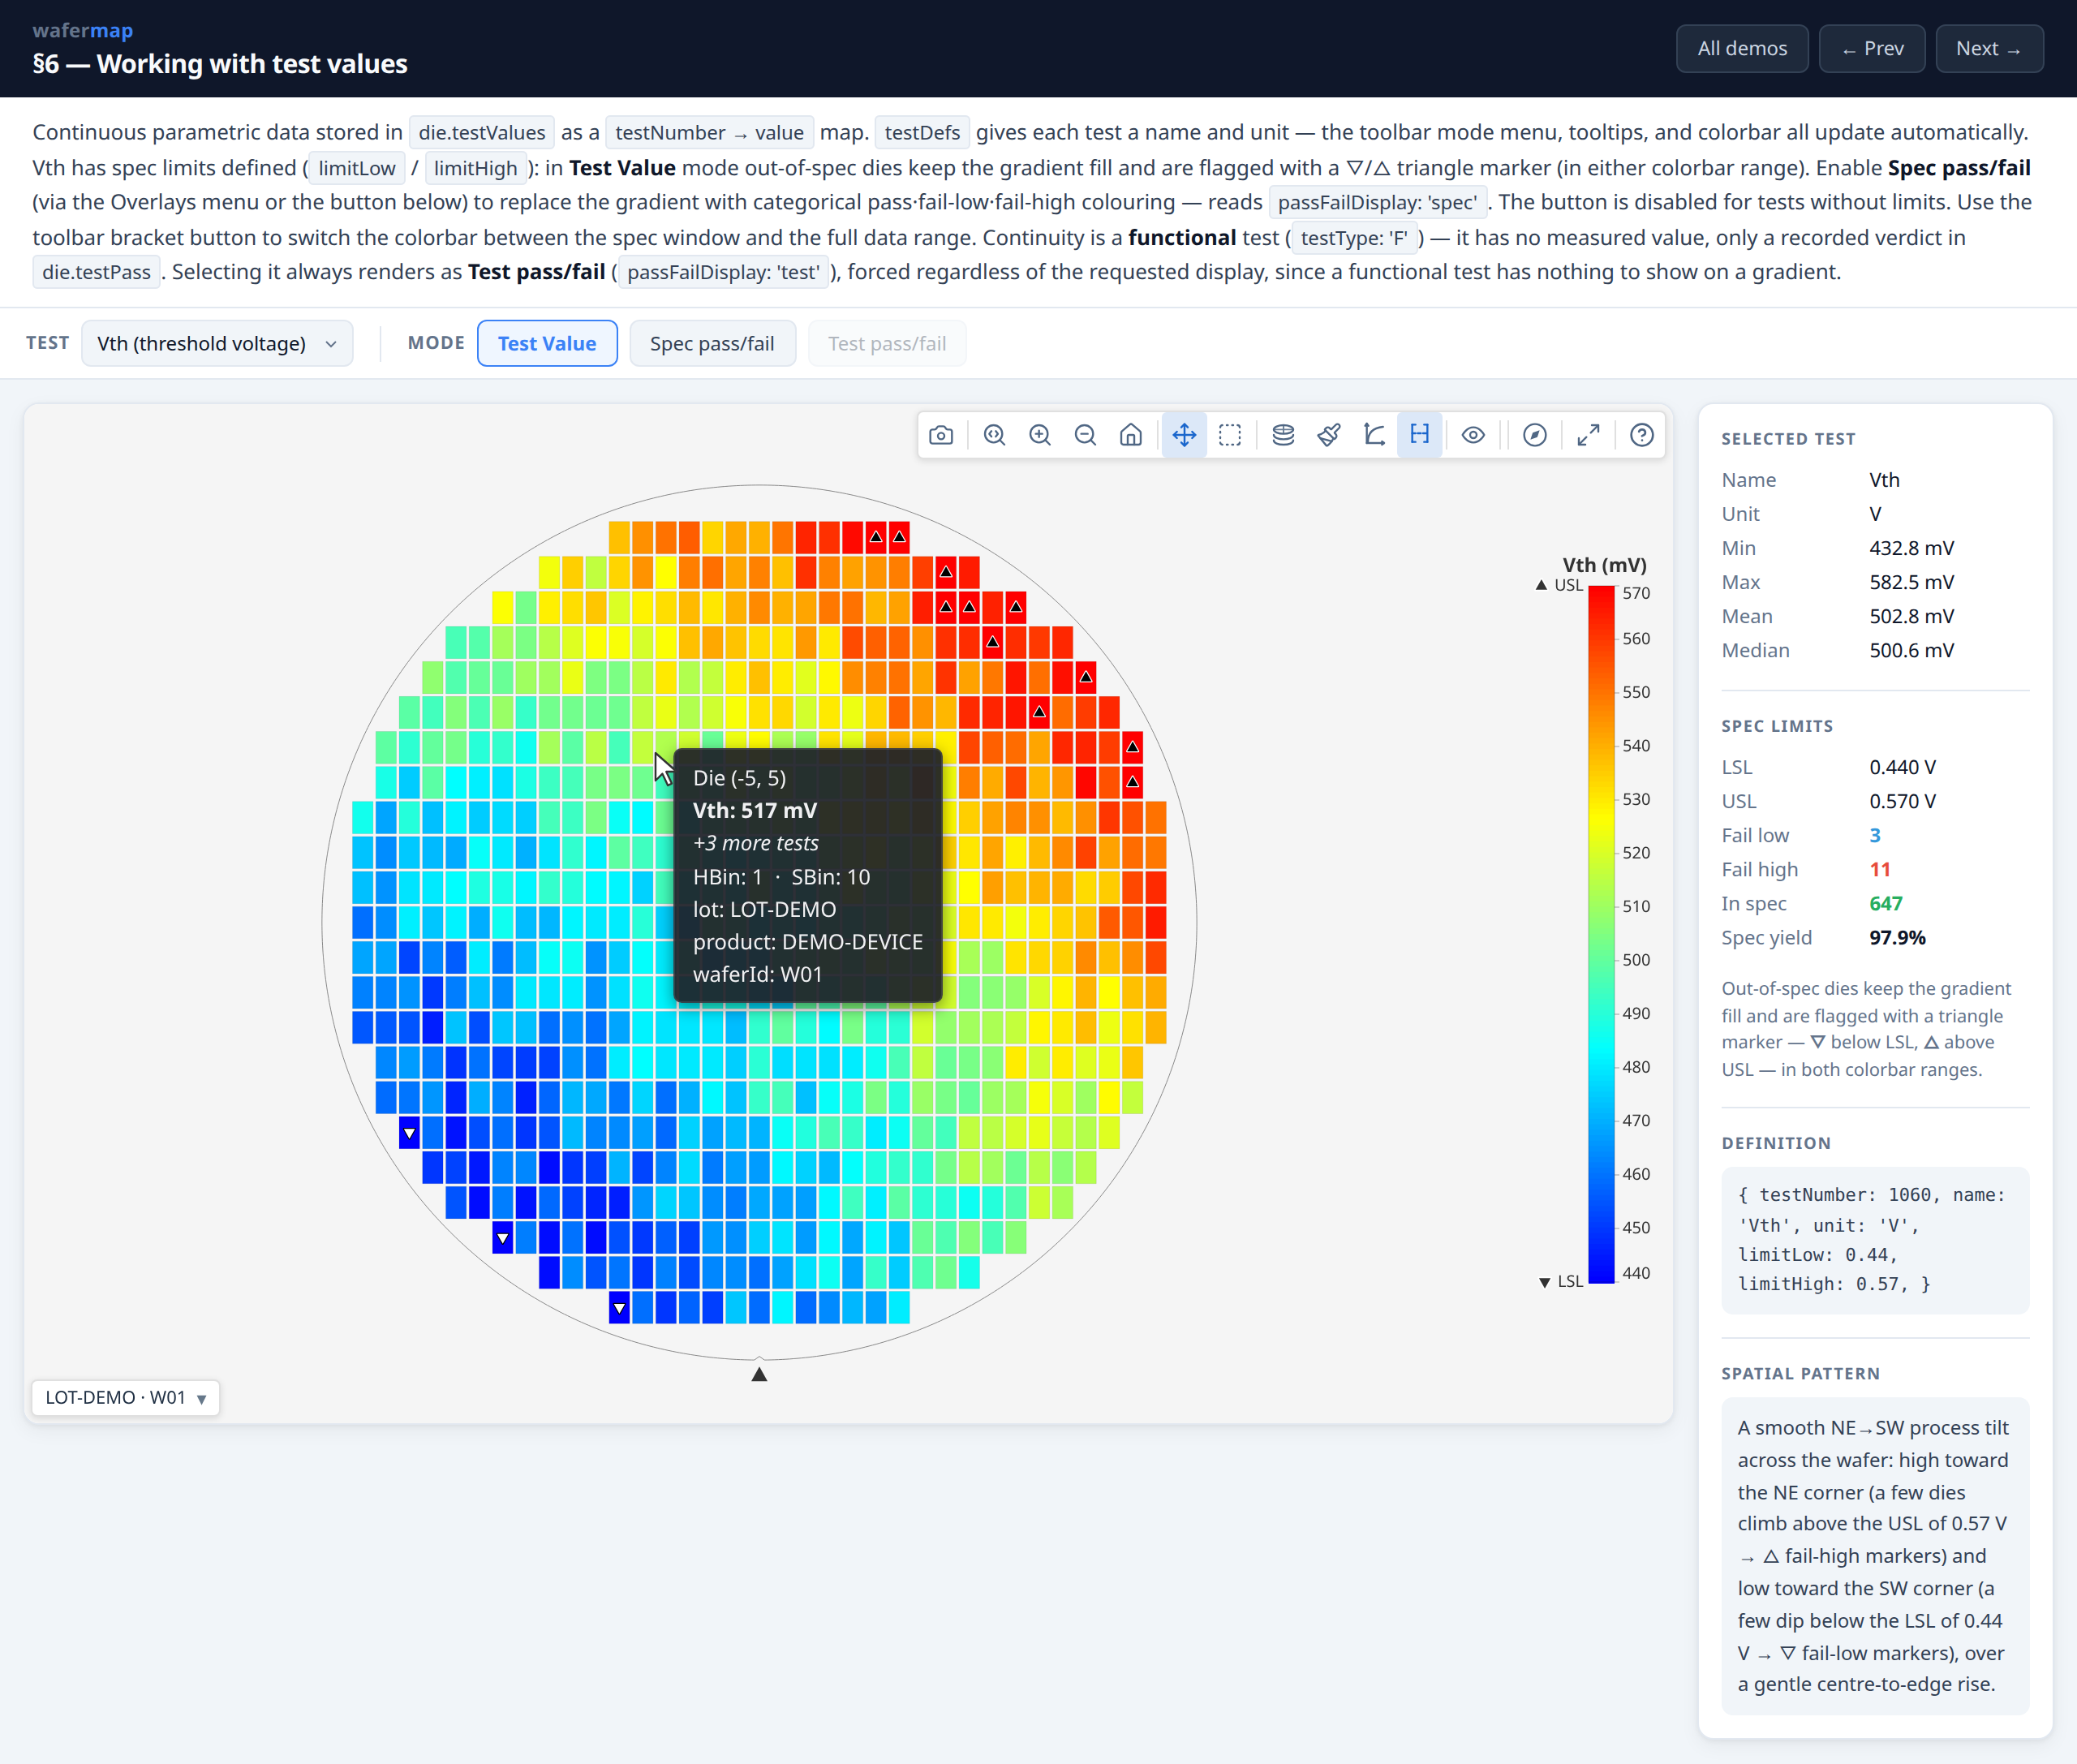Click the Min value 432.8 mV
Screen dimensions: 2077x1764
(x=1912, y=548)
